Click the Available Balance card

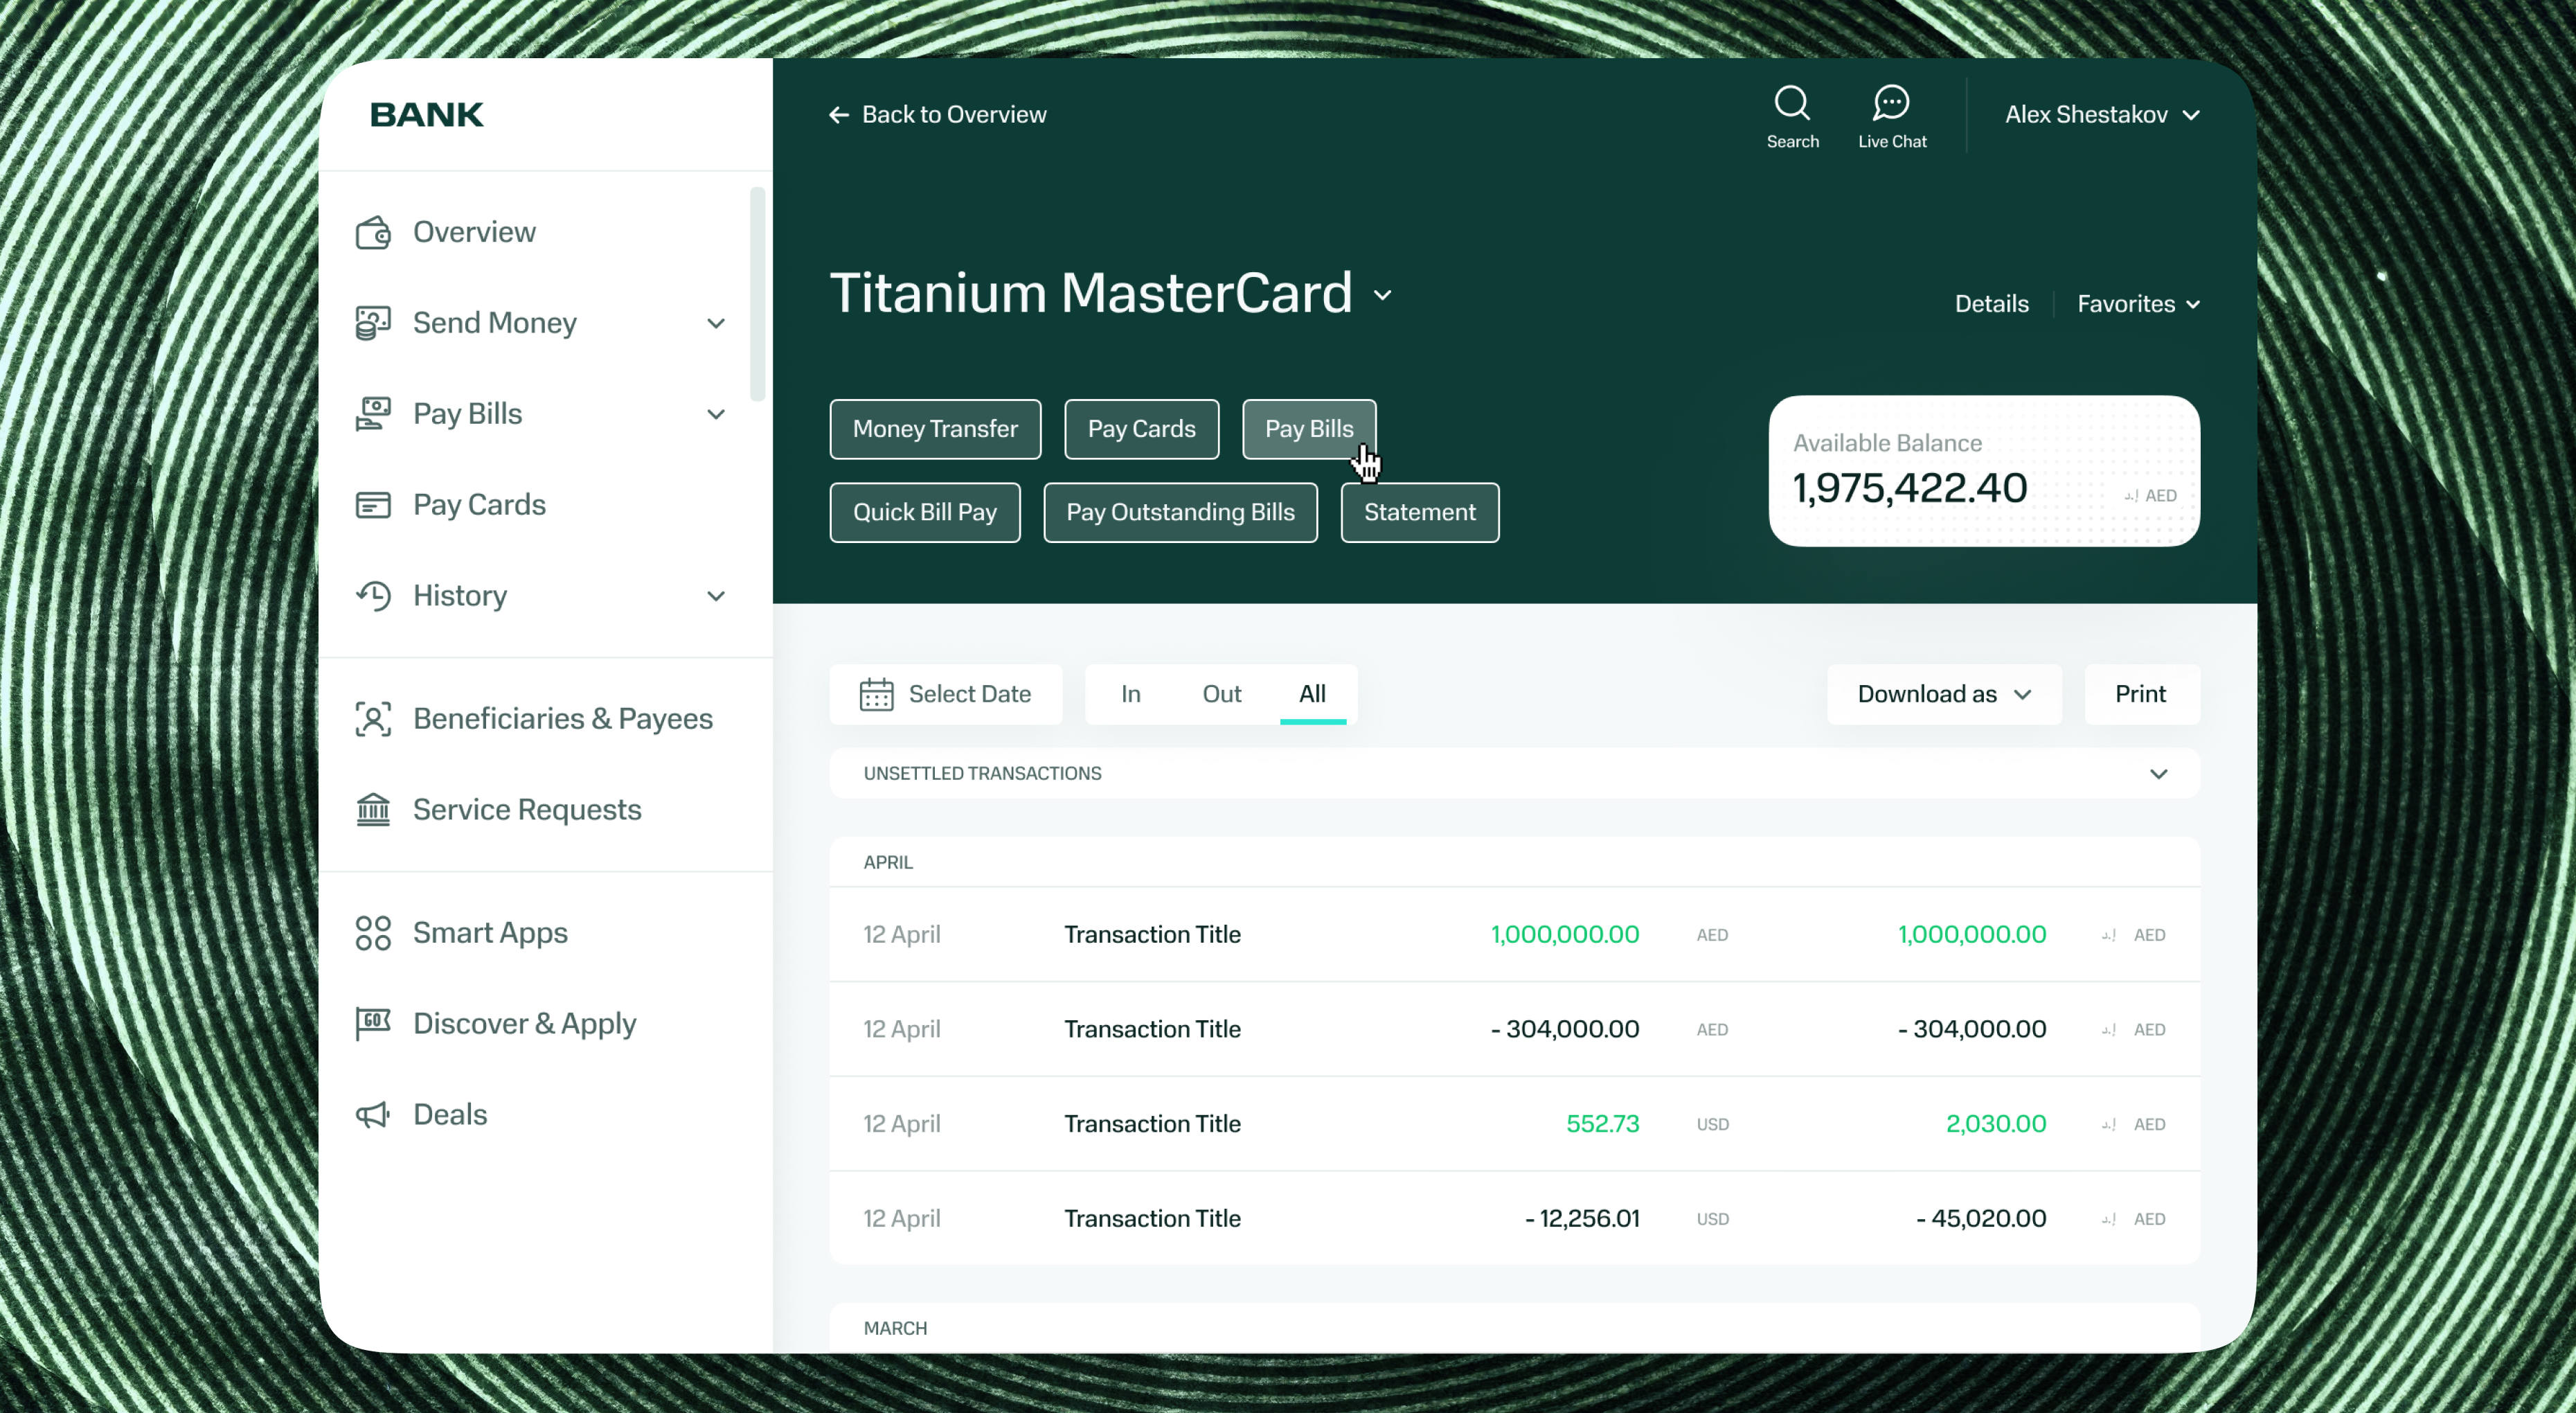pyautogui.click(x=1984, y=471)
